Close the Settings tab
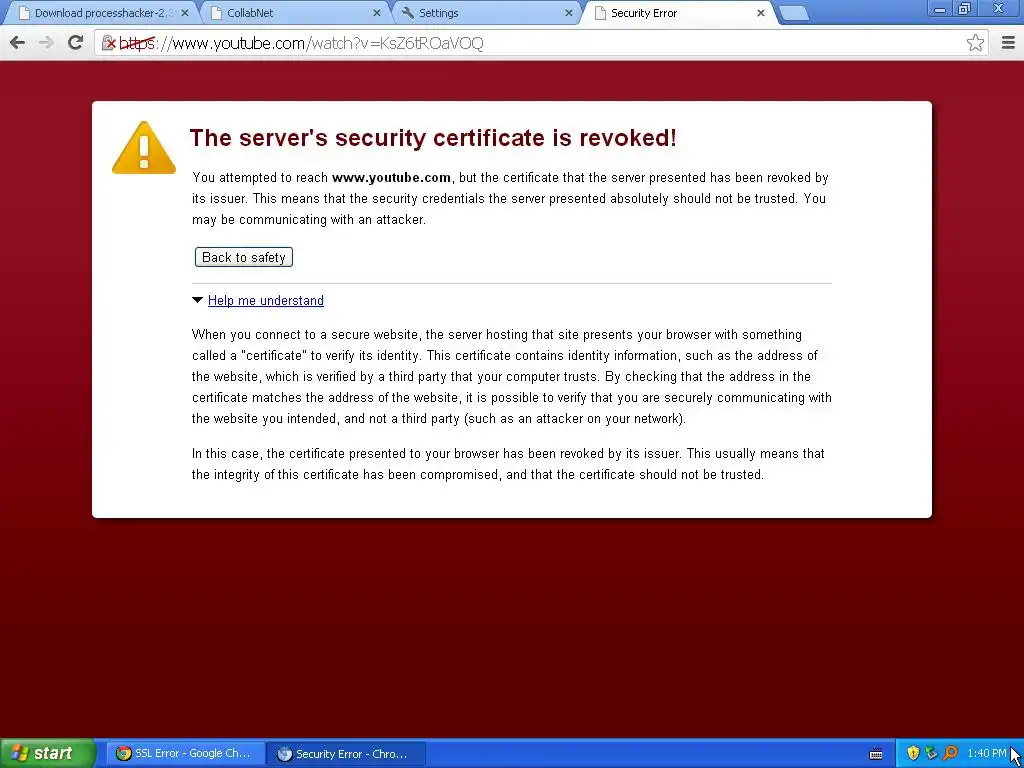 569,13
